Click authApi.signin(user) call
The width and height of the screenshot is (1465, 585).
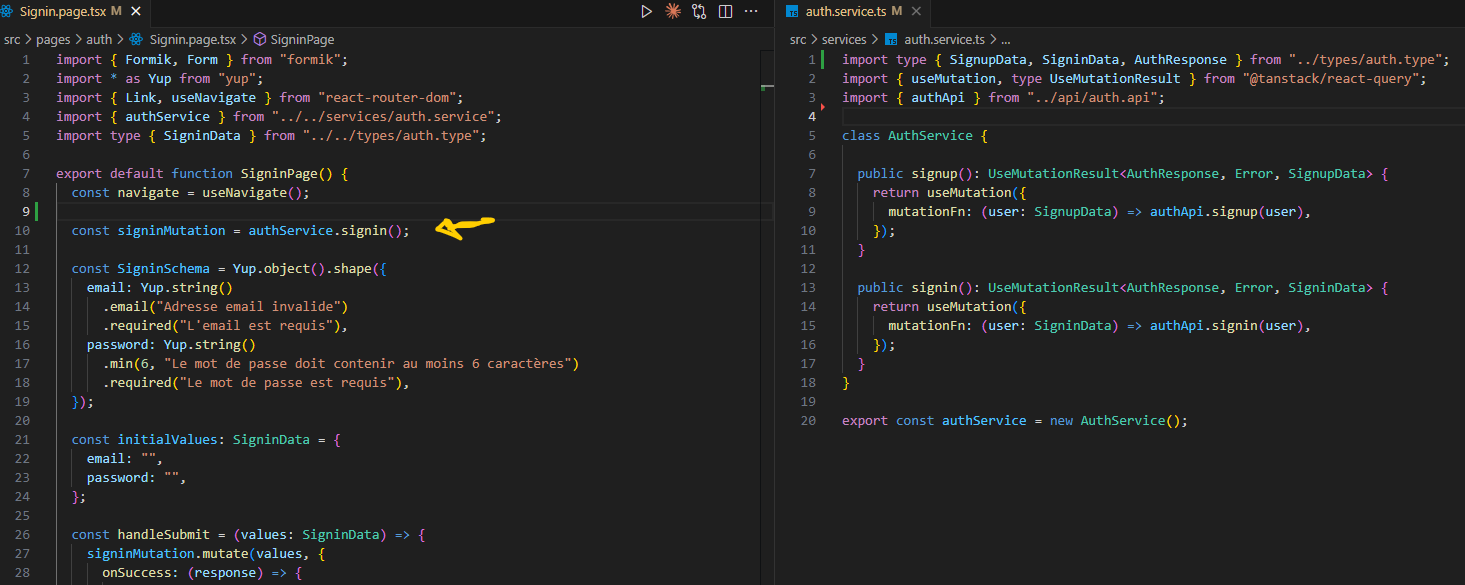1226,325
